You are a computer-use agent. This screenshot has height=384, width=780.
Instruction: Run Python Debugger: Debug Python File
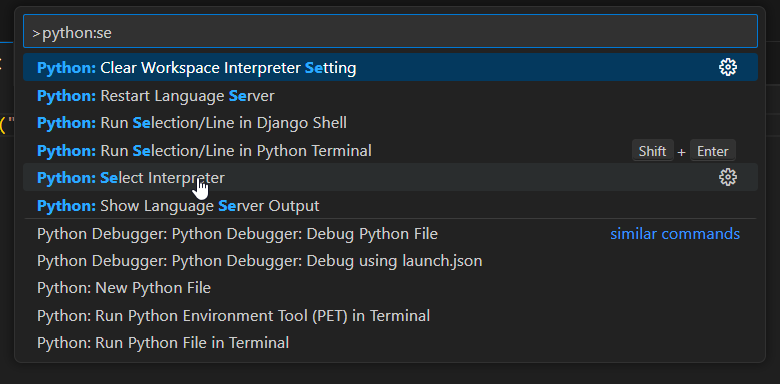point(390,233)
